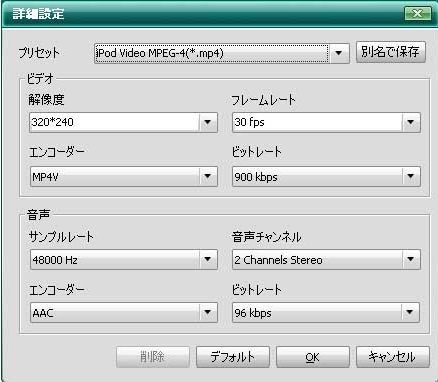Click the 詳細設定 title bar text

38,14
